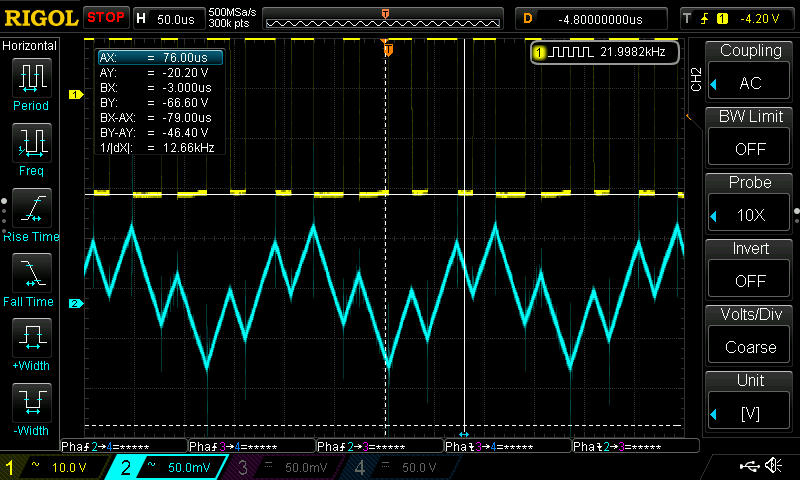Image resolution: width=800 pixels, height=480 pixels.
Task: Click the speaker sound icon
Action: pyautogui.click(x=773, y=466)
